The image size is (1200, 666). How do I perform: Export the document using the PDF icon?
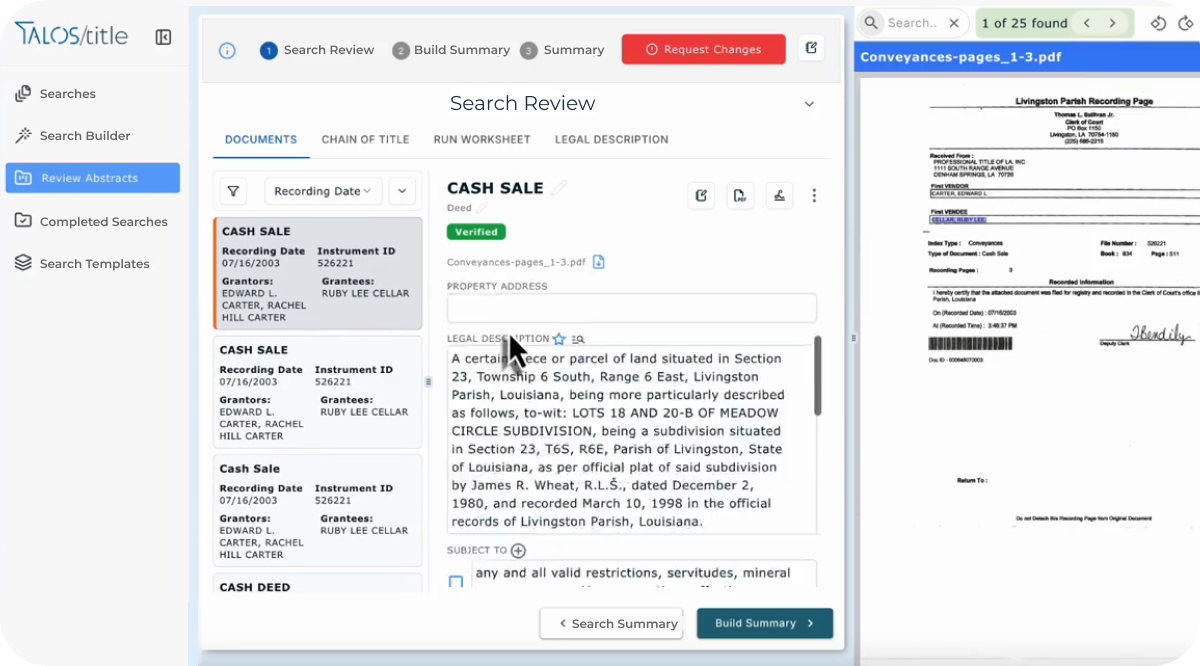(740, 195)
